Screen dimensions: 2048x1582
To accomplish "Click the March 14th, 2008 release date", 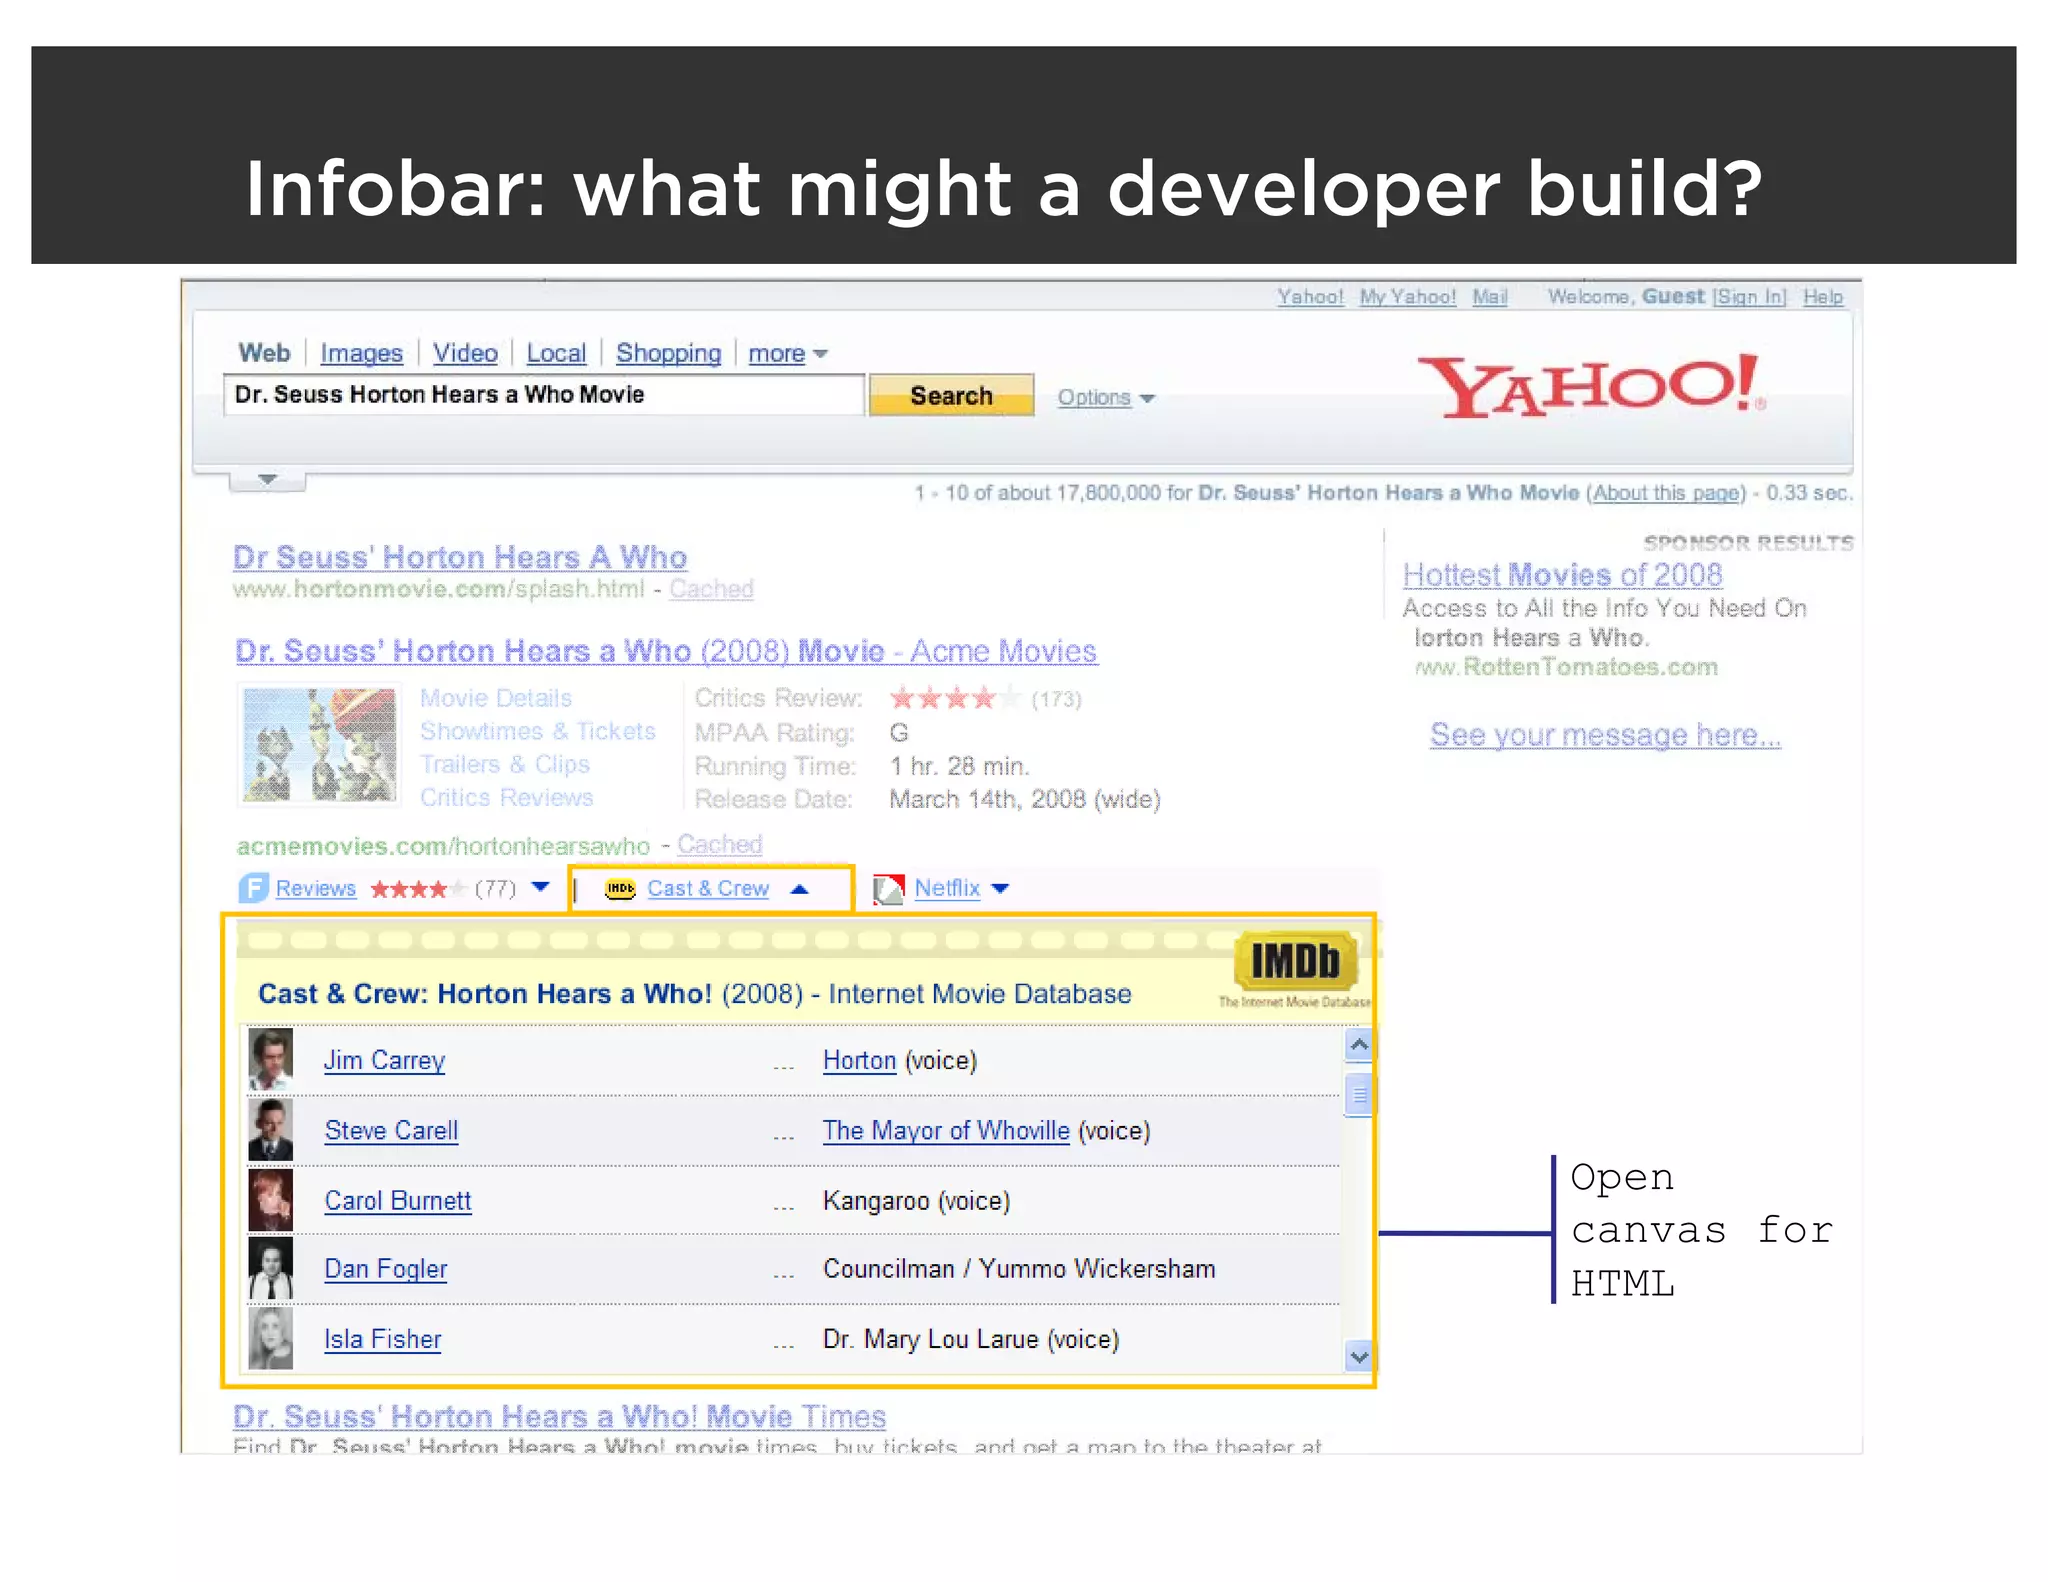I will [x=1025, y=799].
